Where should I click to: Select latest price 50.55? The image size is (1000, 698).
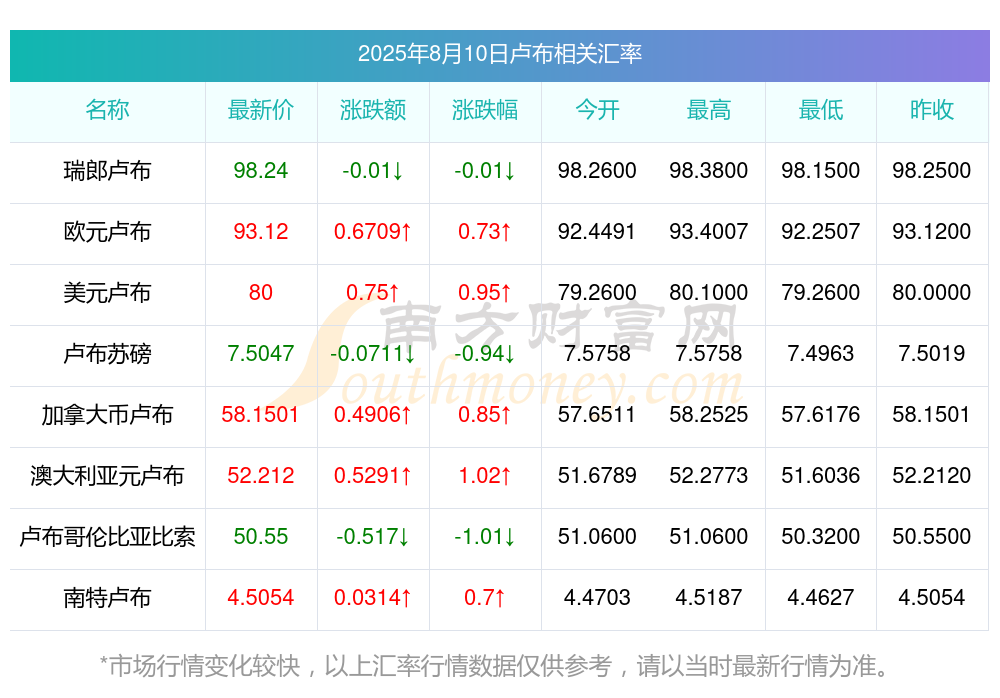tap(261, 536)
